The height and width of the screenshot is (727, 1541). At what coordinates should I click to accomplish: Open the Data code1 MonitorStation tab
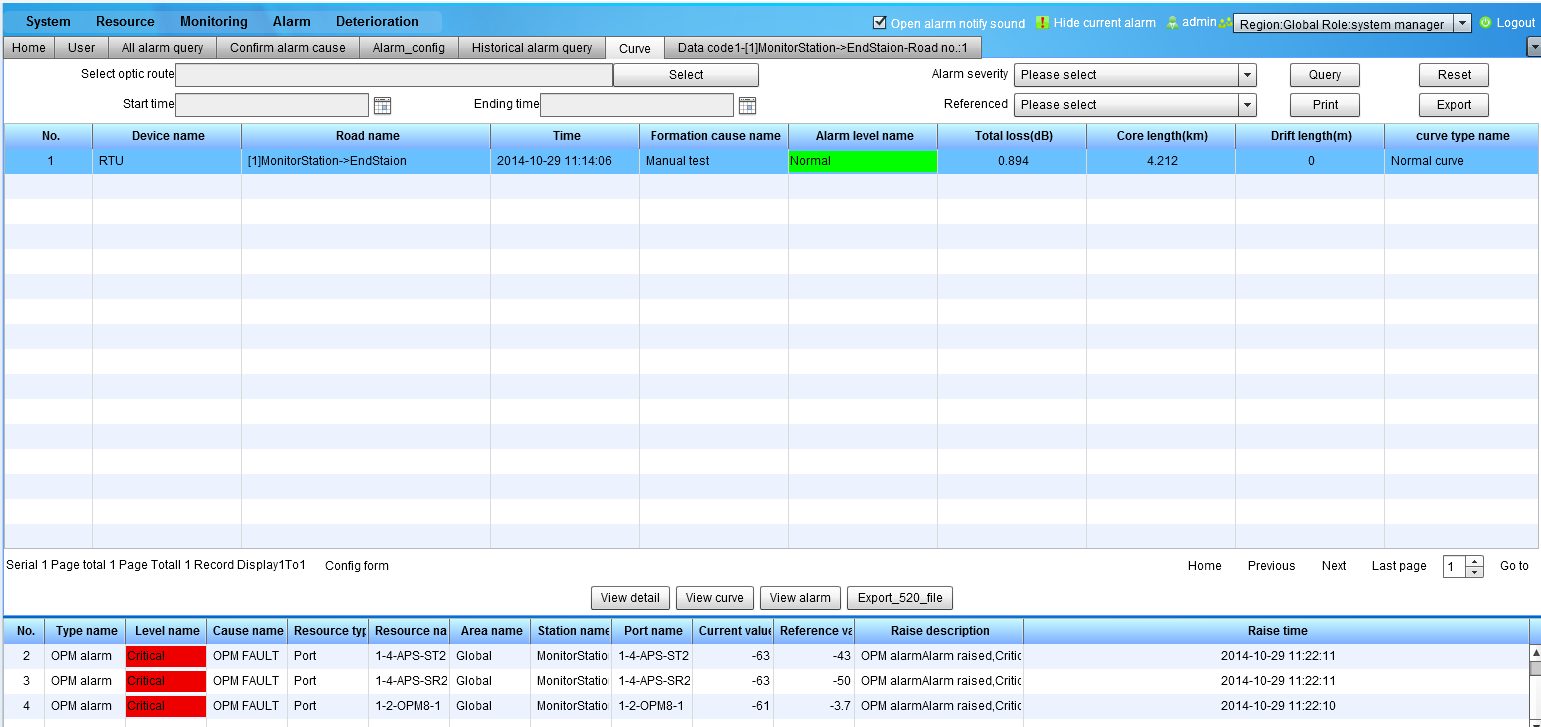[823, 47]
